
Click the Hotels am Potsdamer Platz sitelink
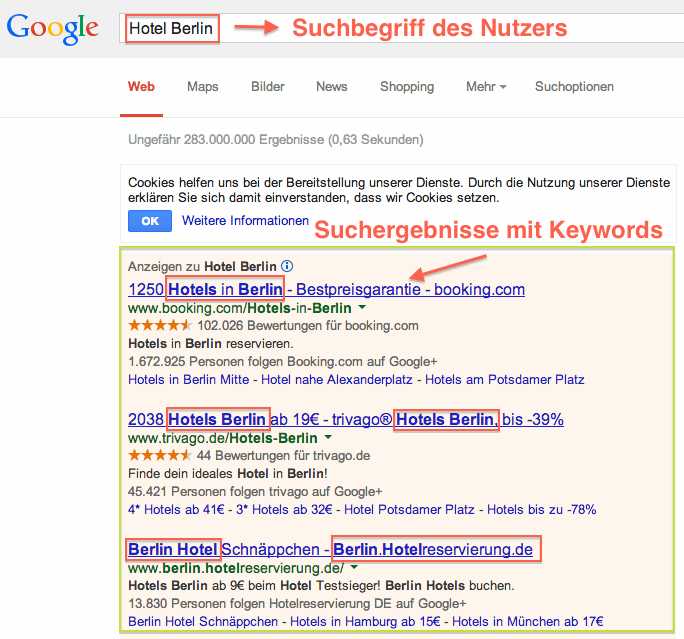point(504,379)
